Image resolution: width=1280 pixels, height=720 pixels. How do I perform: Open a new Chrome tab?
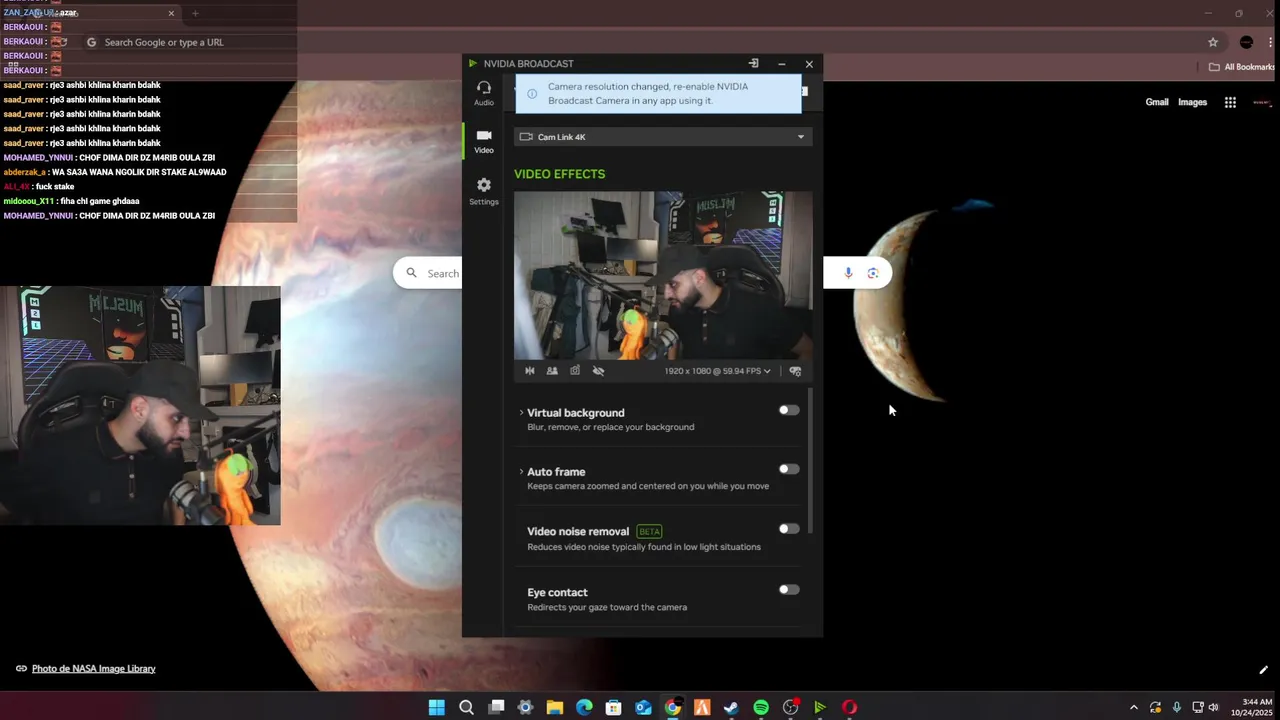click(x=195, y=13)
